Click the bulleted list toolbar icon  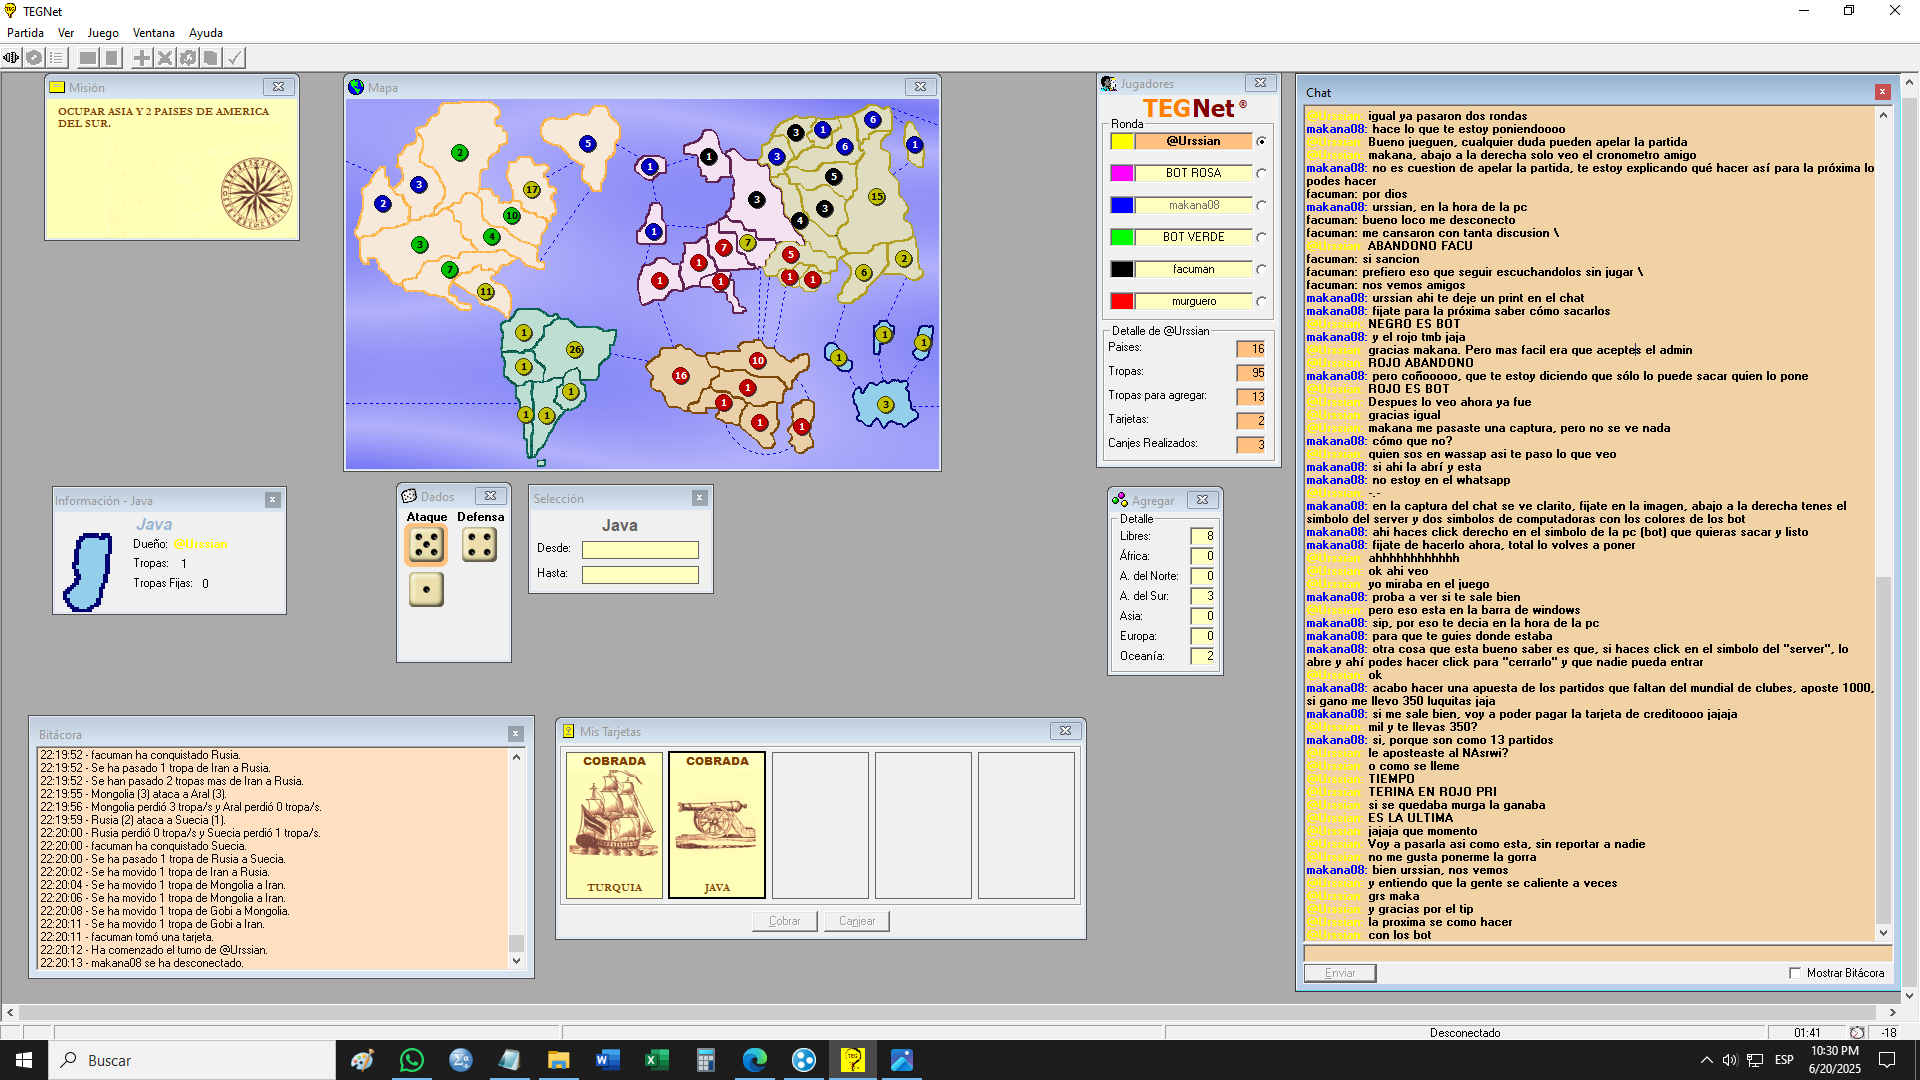pyautogui.click(x=57, y=58)
